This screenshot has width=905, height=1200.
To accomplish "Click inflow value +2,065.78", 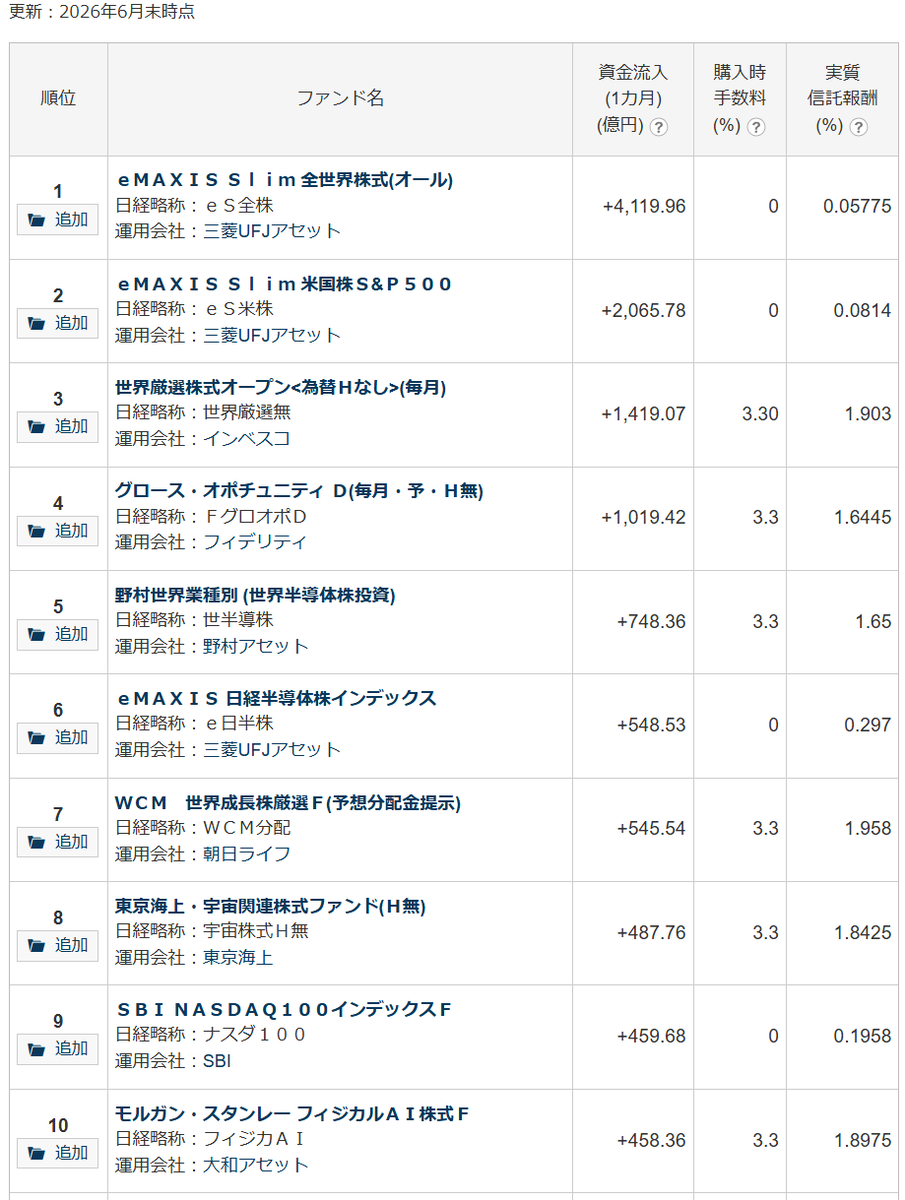I will 644,311.
